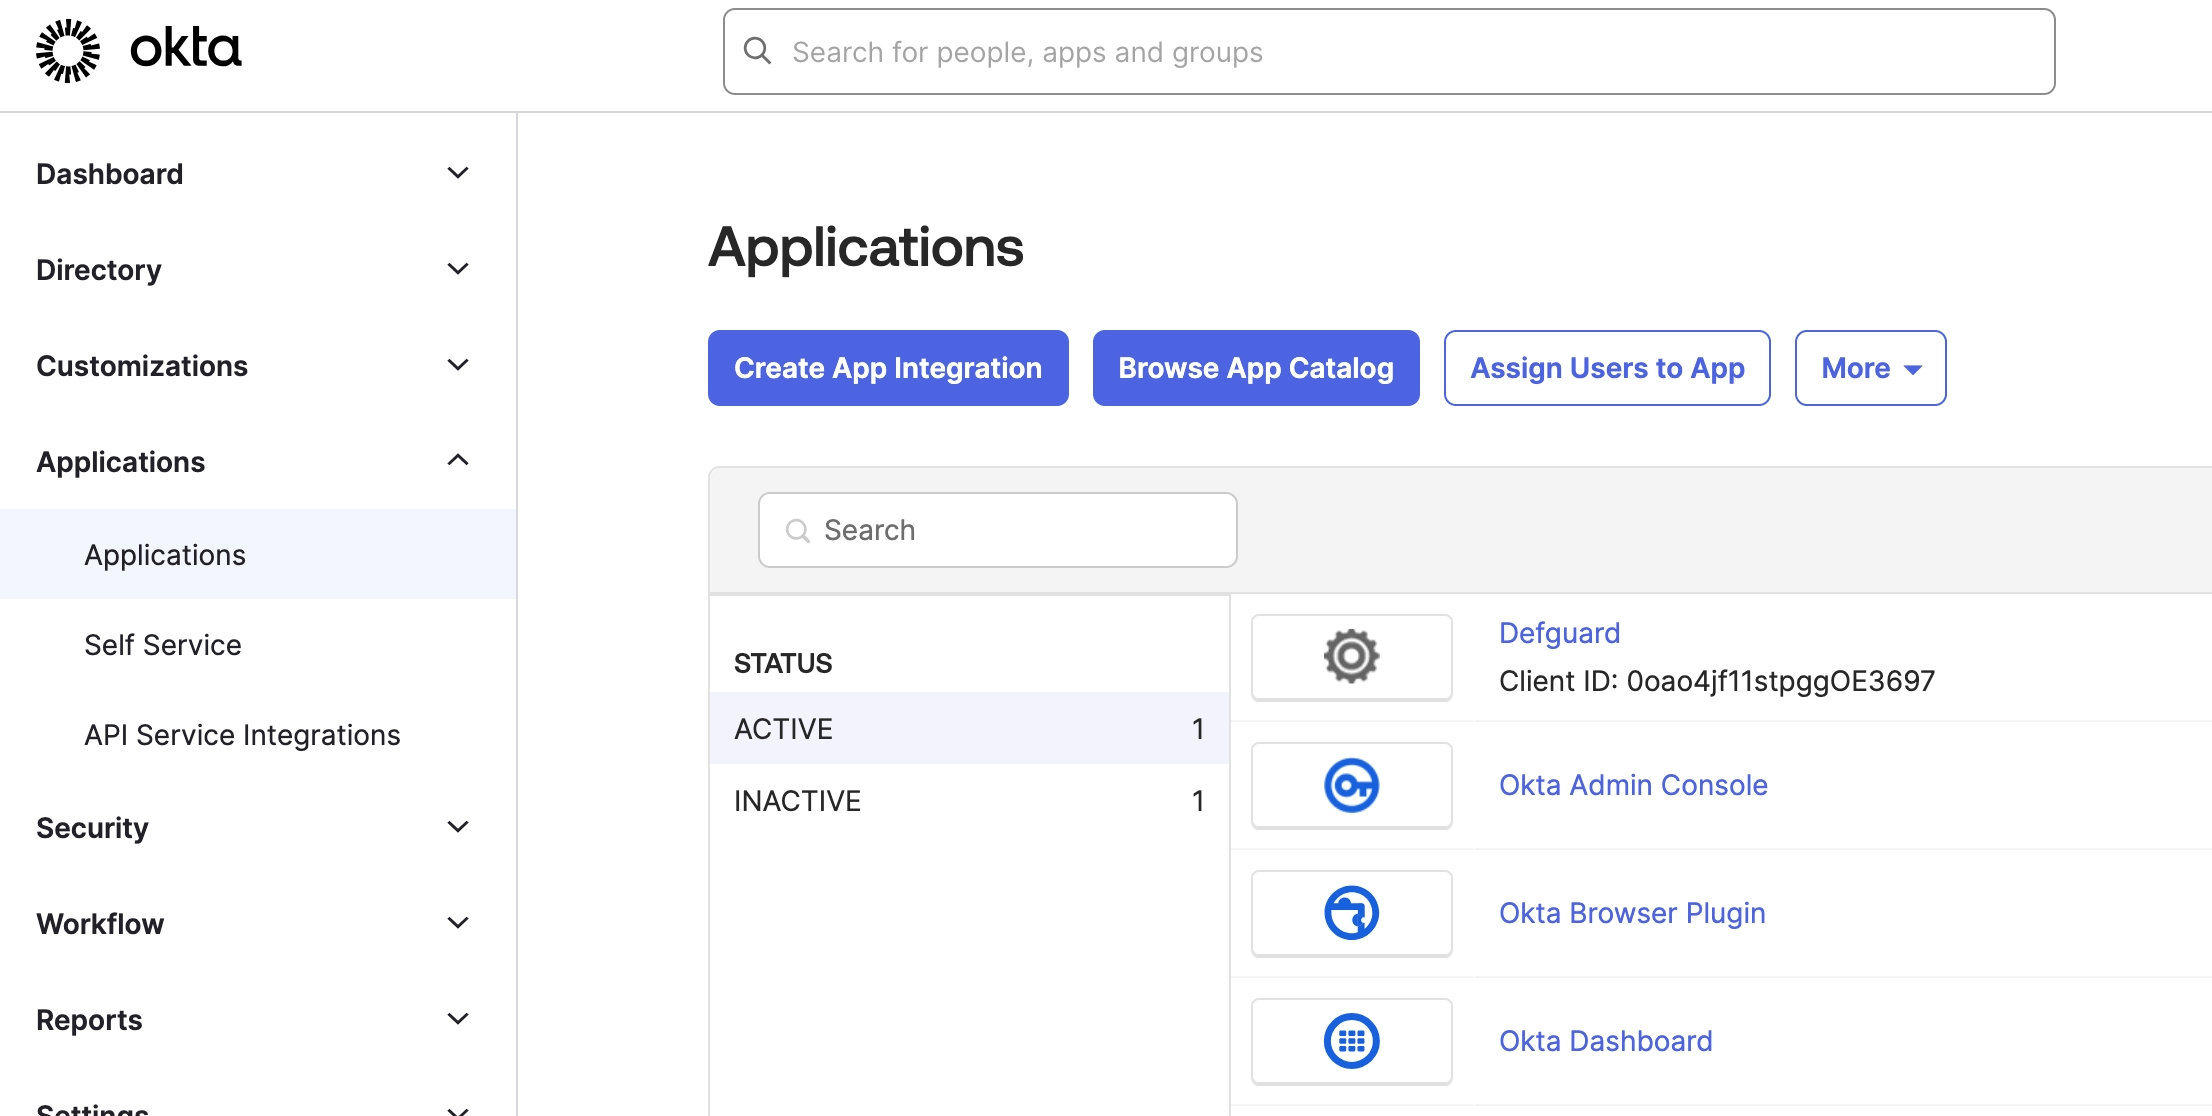Screen dimensions: 2212x1116
Task: Click the magnifier icon in applications search
Action: (797, 531)
